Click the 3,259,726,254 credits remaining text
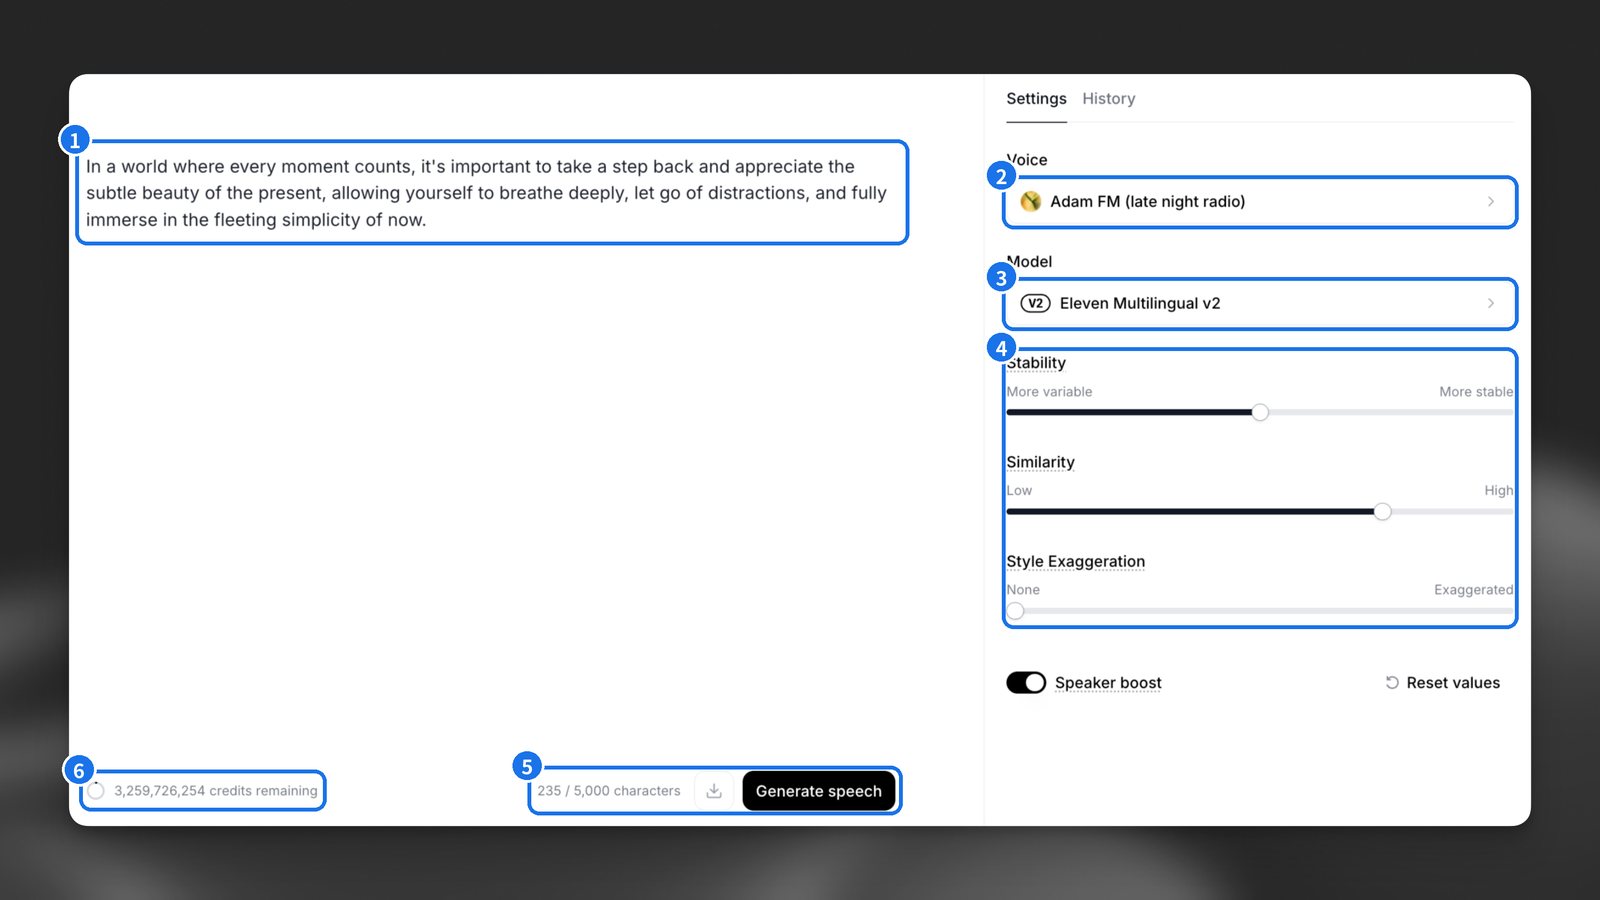 click(216, 791)
